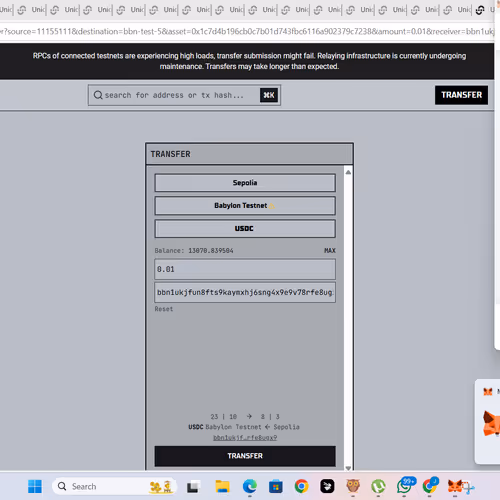The height and width of the screenshot is (500, 500).
Task: Open the Babylon Testnet destination chain selector
Action: [245, 206]
